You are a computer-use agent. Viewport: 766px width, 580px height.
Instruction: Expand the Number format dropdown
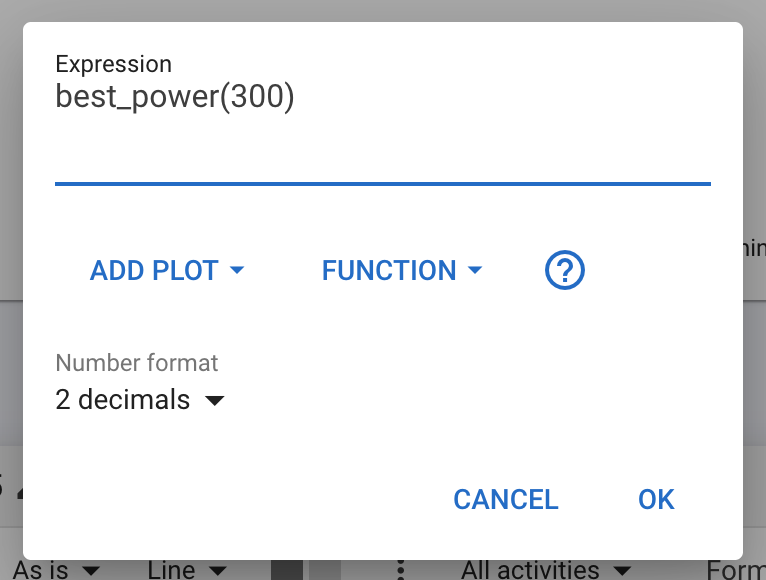(140, 400)
